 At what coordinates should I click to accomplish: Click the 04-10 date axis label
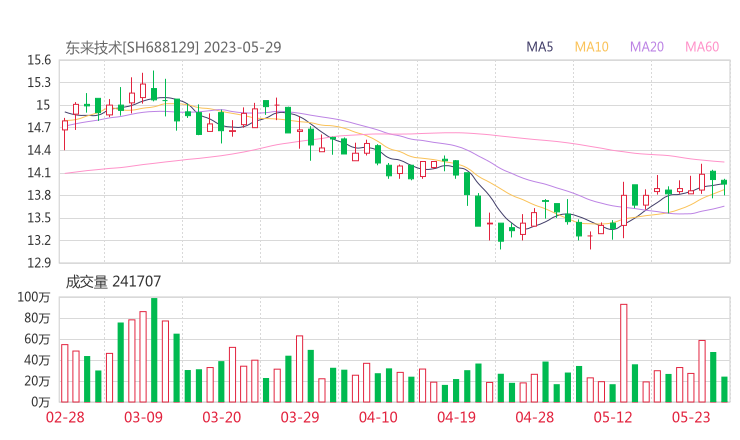(x=378, y=417)
